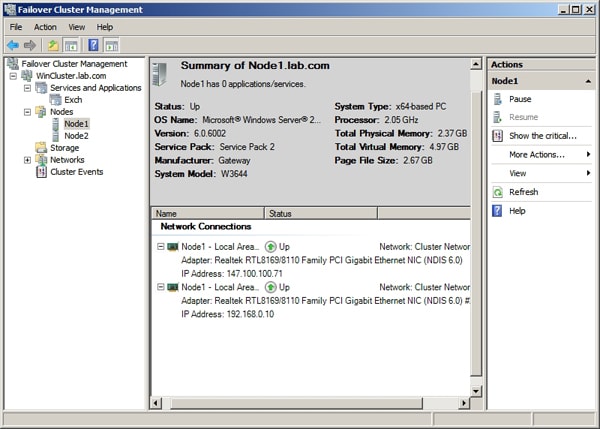Screen dimensions: 600x429
Task: Click Show the critical... action
Action: click(x=543, y=136)
